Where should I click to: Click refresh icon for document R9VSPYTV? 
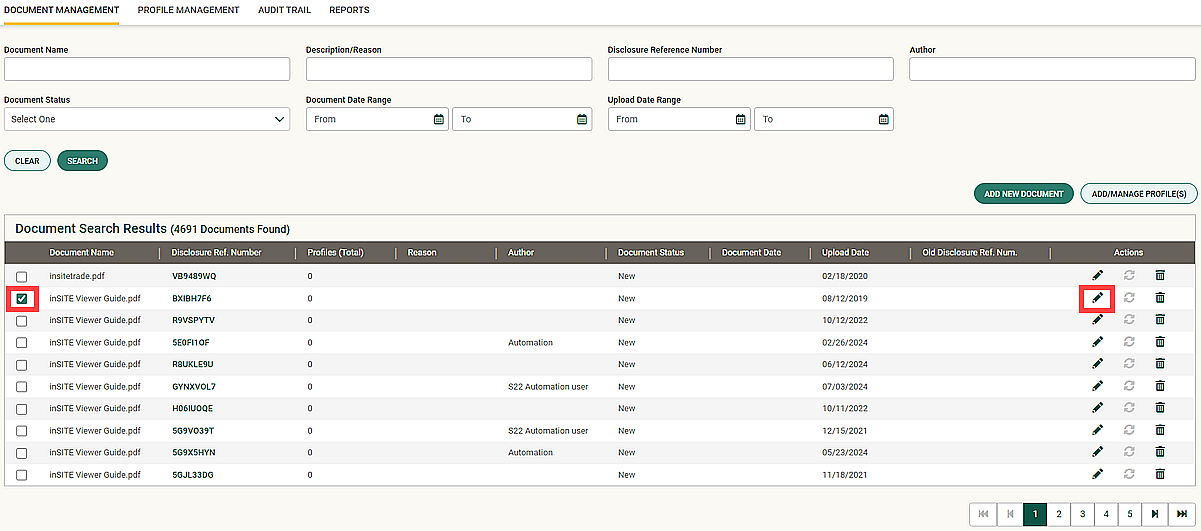click(x=1129, y=319)
